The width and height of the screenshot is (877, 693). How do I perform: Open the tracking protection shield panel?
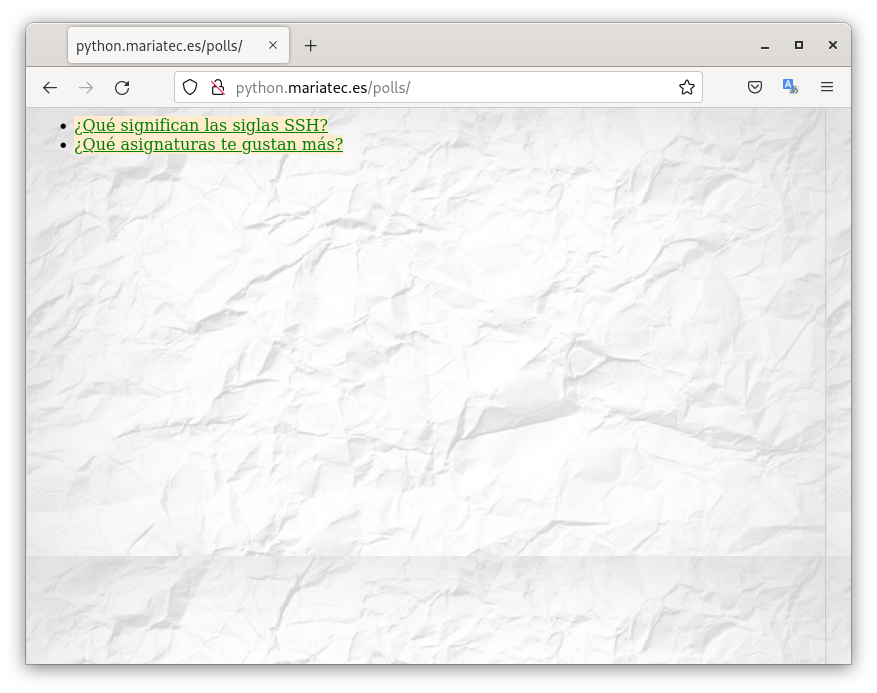190,88
